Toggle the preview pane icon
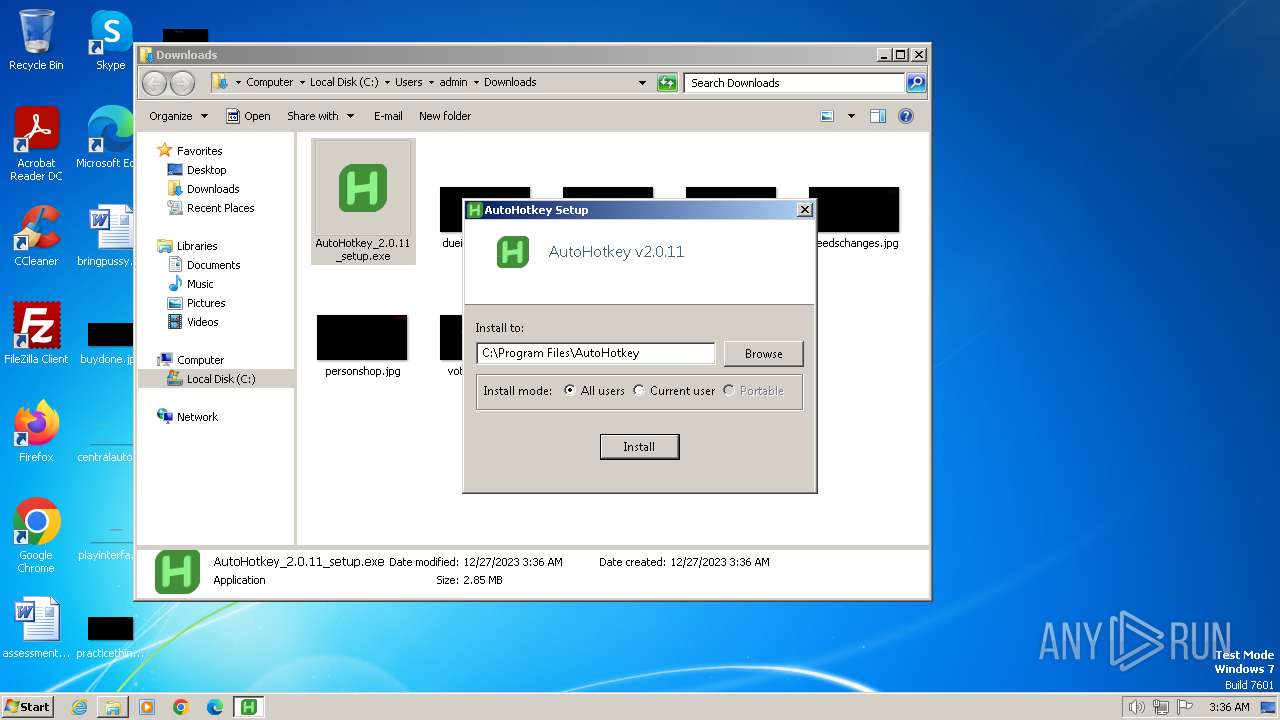 (x=878, y=116)
